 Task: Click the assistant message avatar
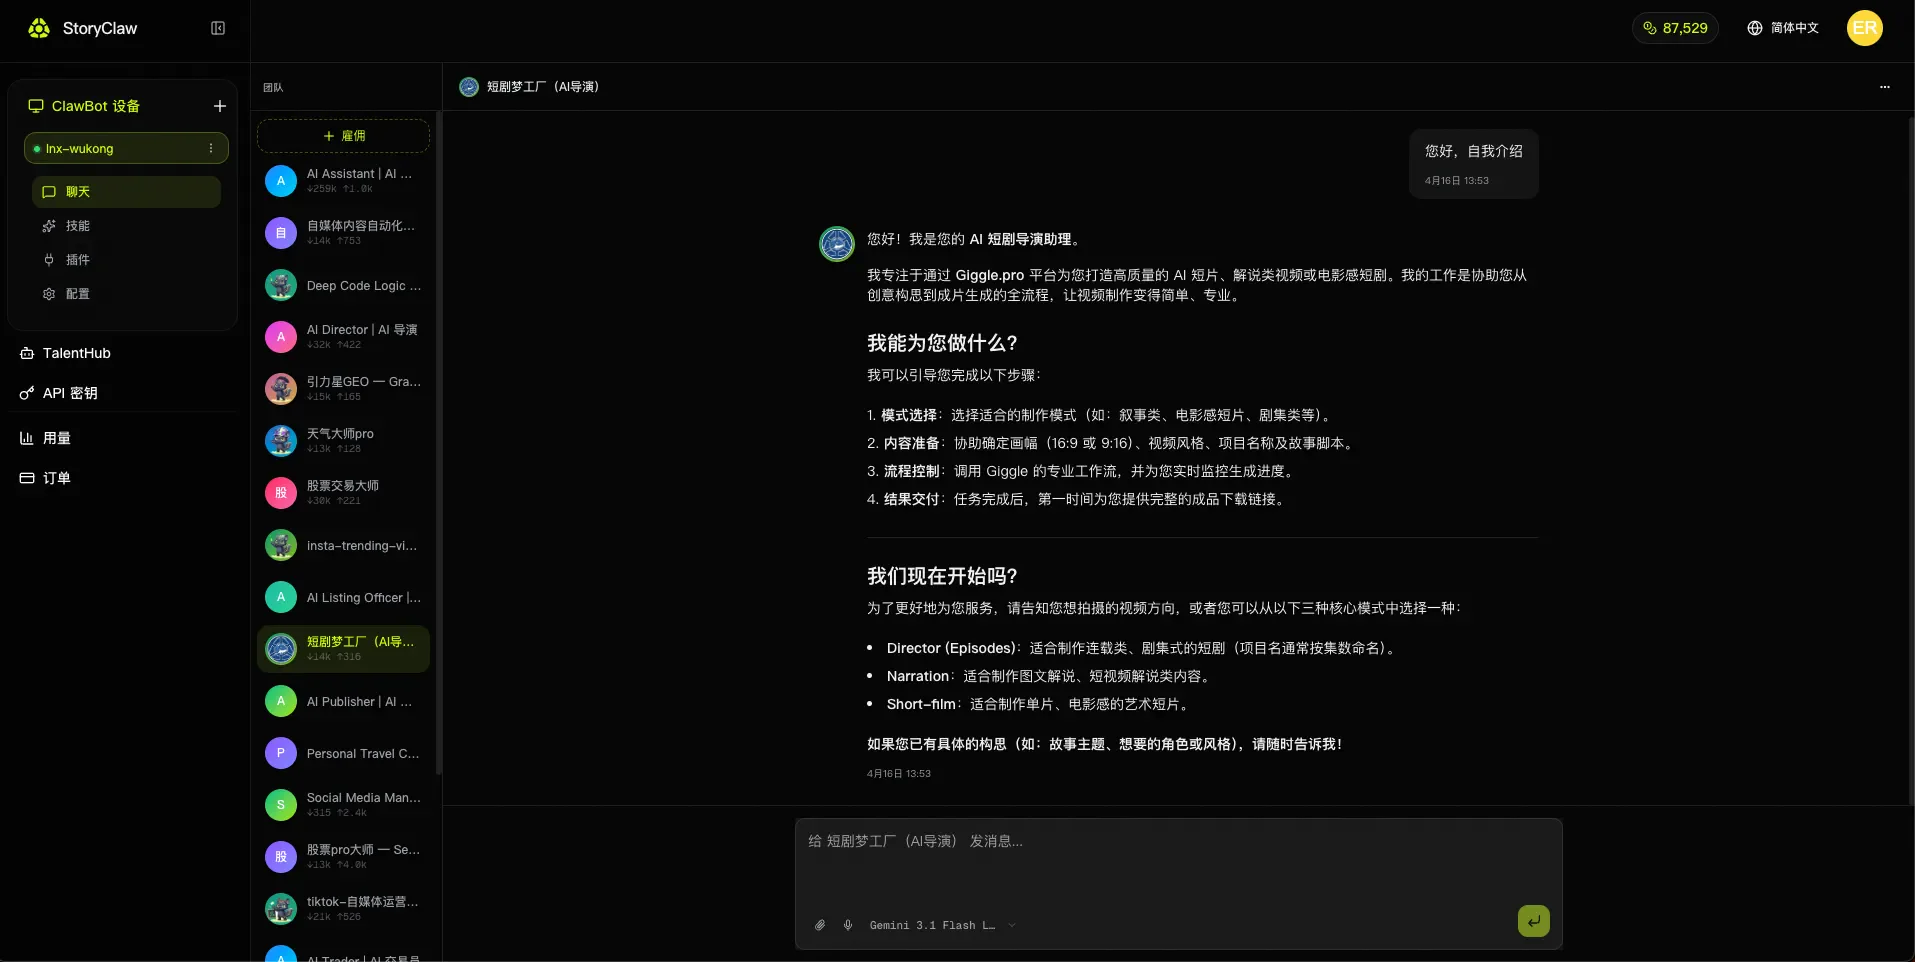coord(837,244)
